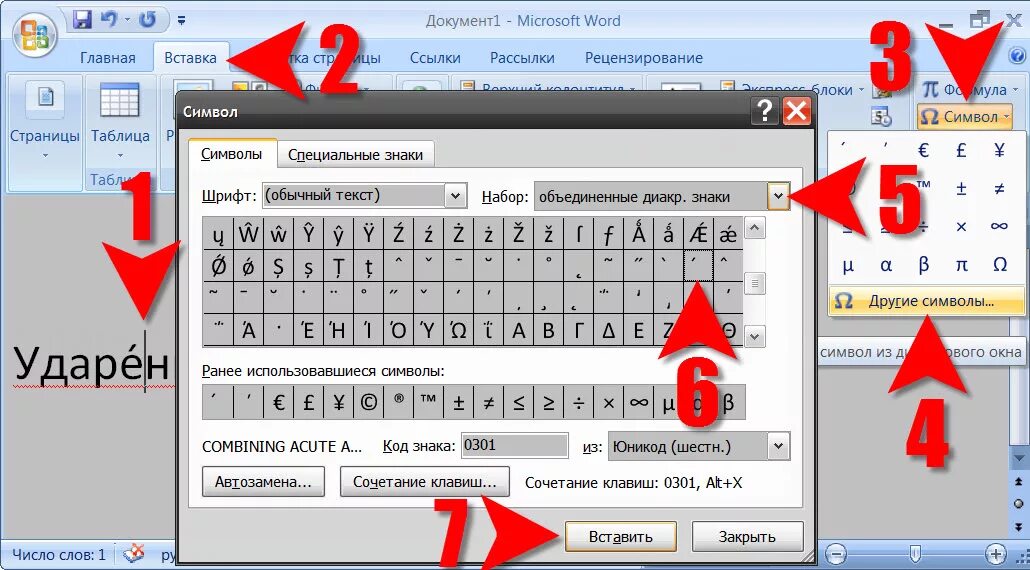1030x570 pixels.
Task: Pick © from recently used symbols
Action: (368, 403)
